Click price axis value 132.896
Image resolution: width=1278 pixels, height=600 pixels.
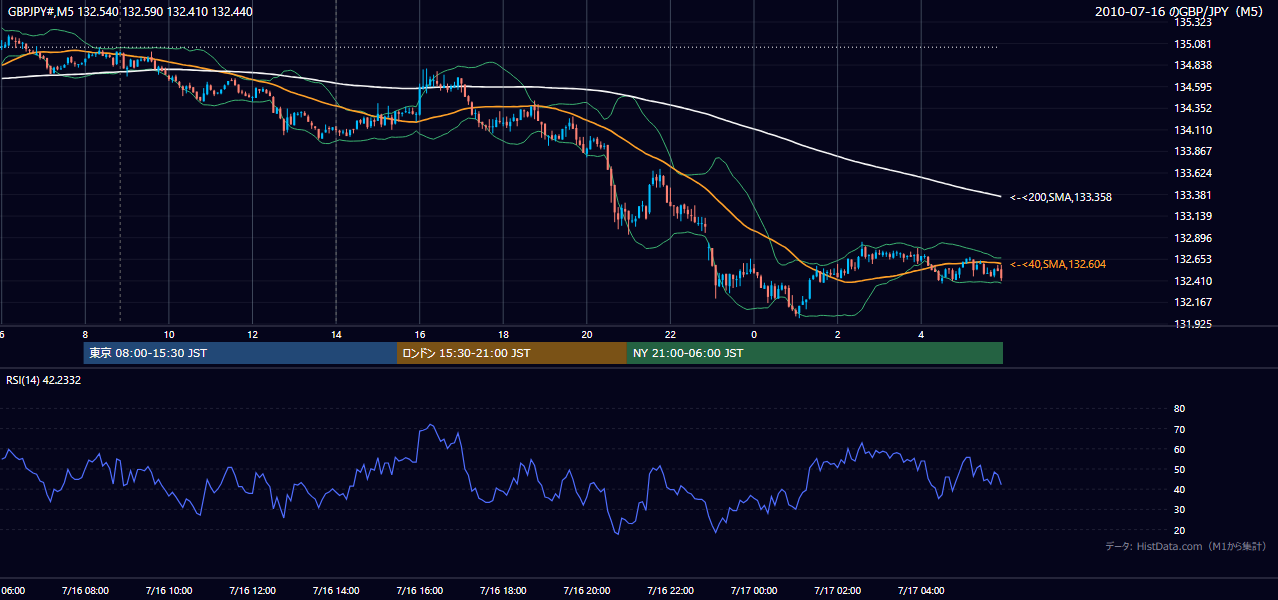click(x=1193, y=238)
